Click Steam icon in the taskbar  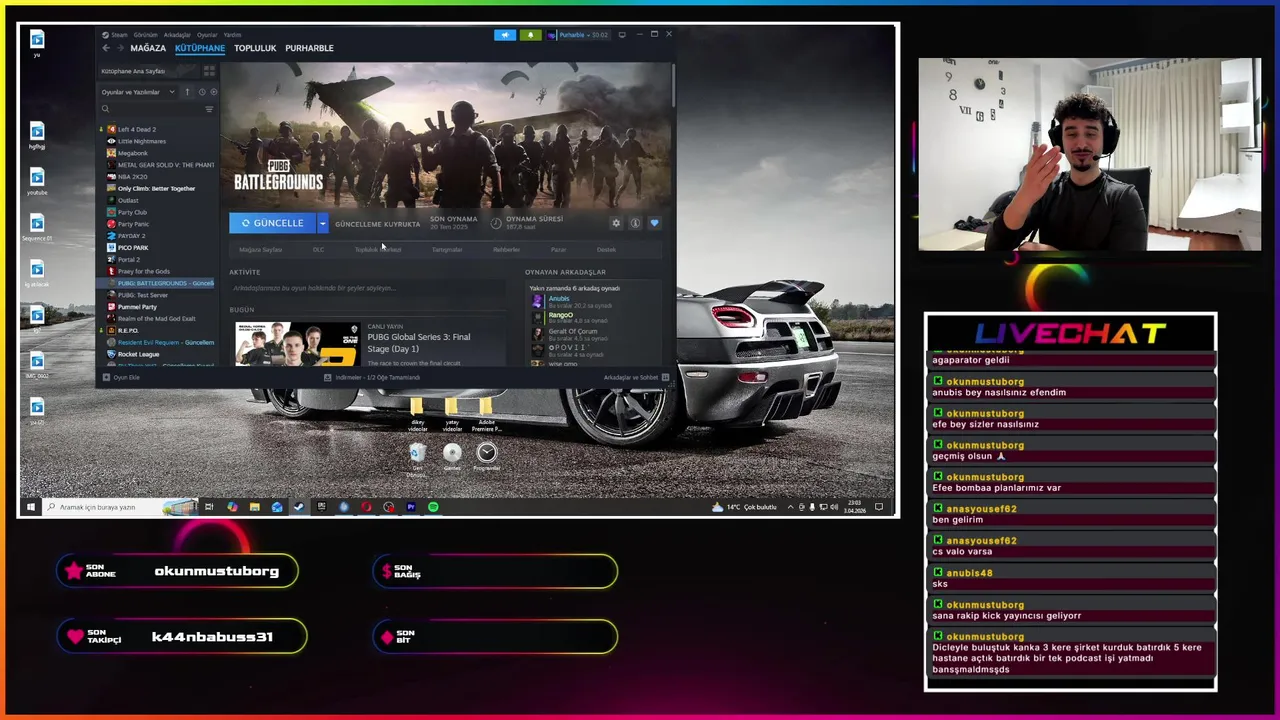299,507
